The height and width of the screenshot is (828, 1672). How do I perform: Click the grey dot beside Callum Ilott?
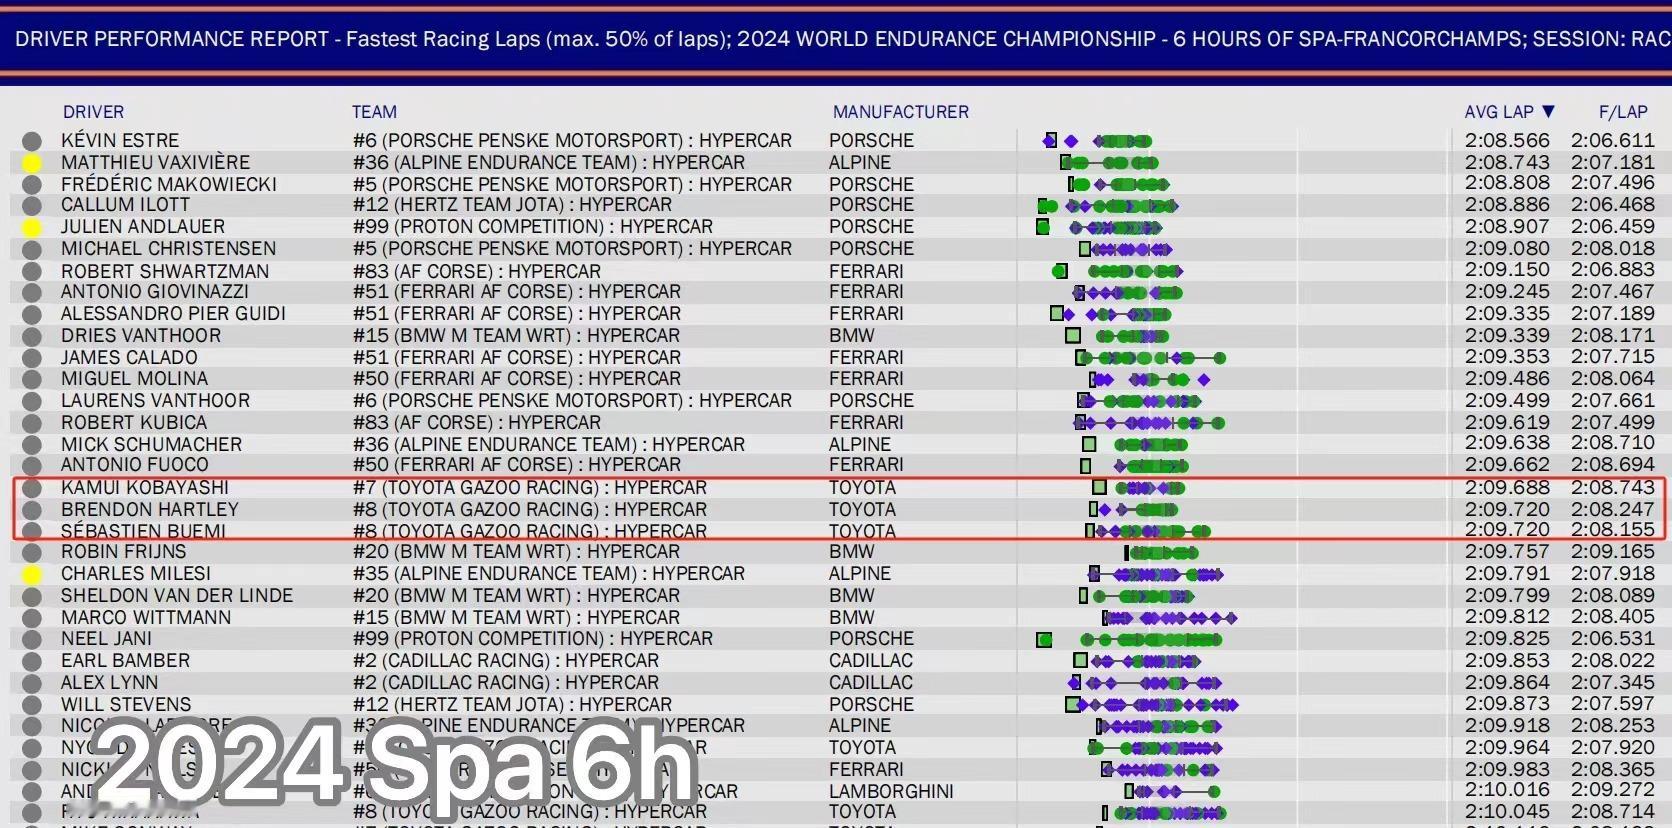(x=32, y=206)
